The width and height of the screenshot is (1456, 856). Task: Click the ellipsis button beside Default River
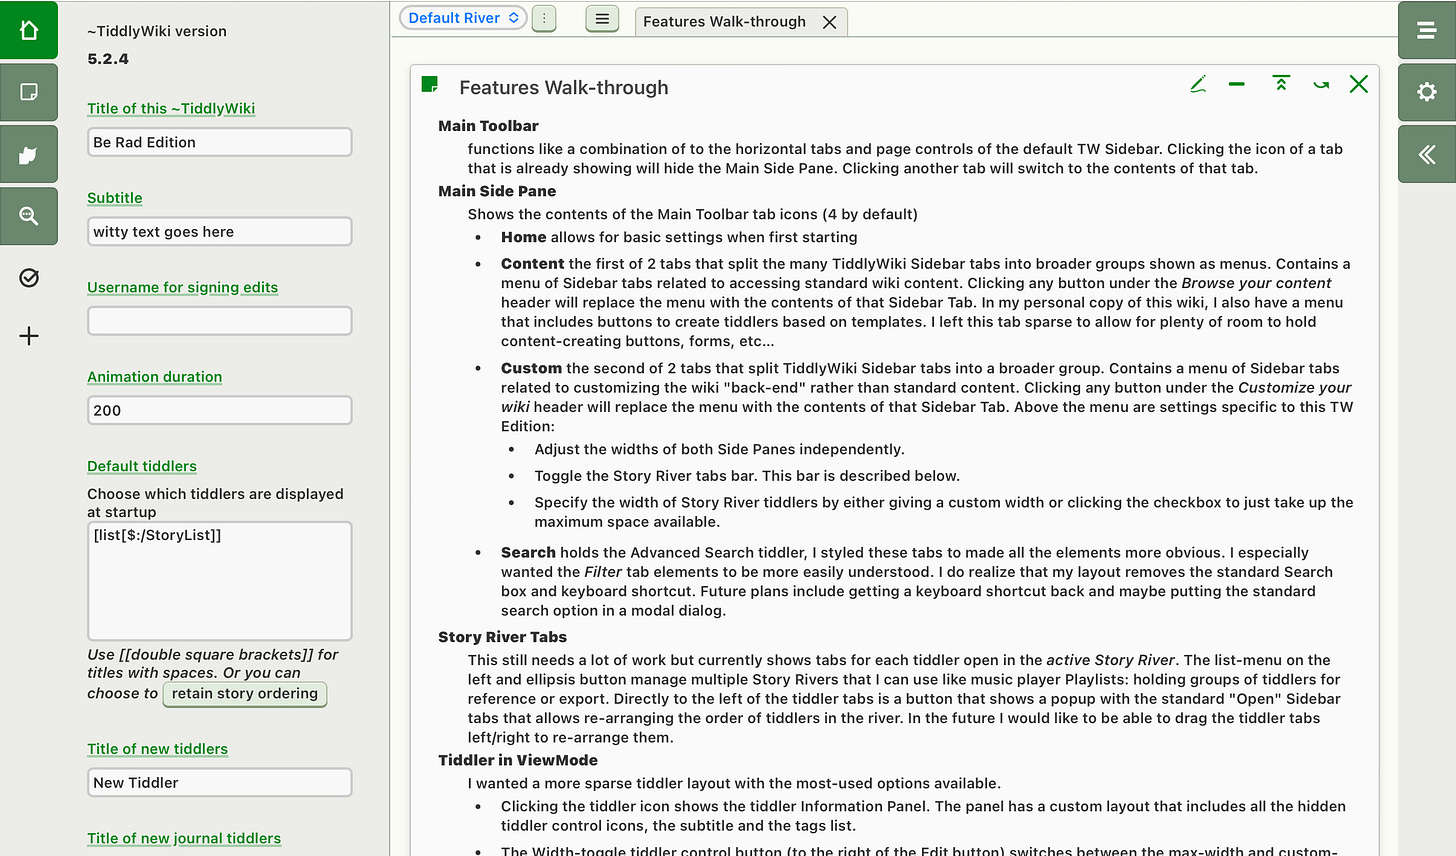tap(544, 18)
